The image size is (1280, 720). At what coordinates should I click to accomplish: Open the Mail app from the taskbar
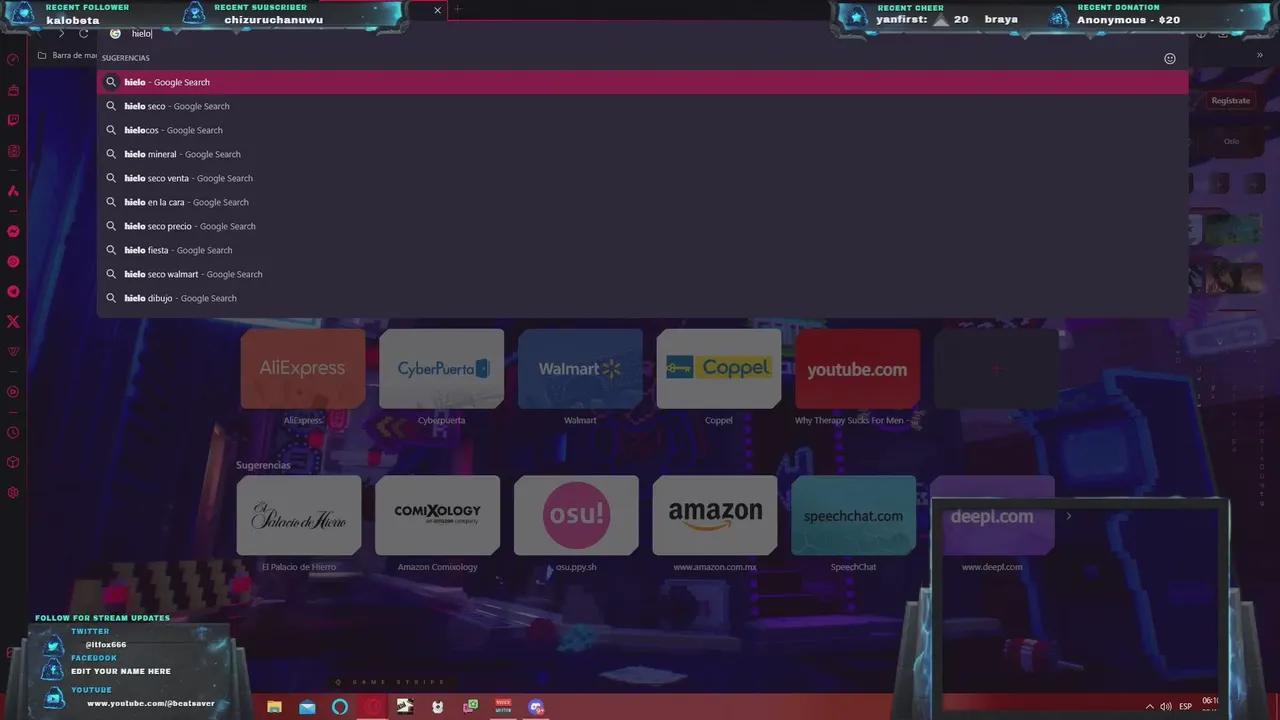tap(307, 707)
